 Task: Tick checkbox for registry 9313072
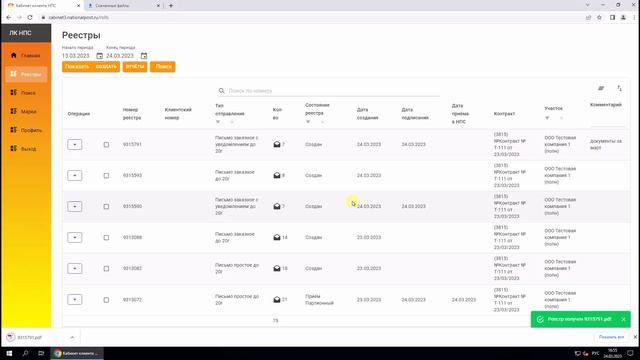(x=106, y=300)
